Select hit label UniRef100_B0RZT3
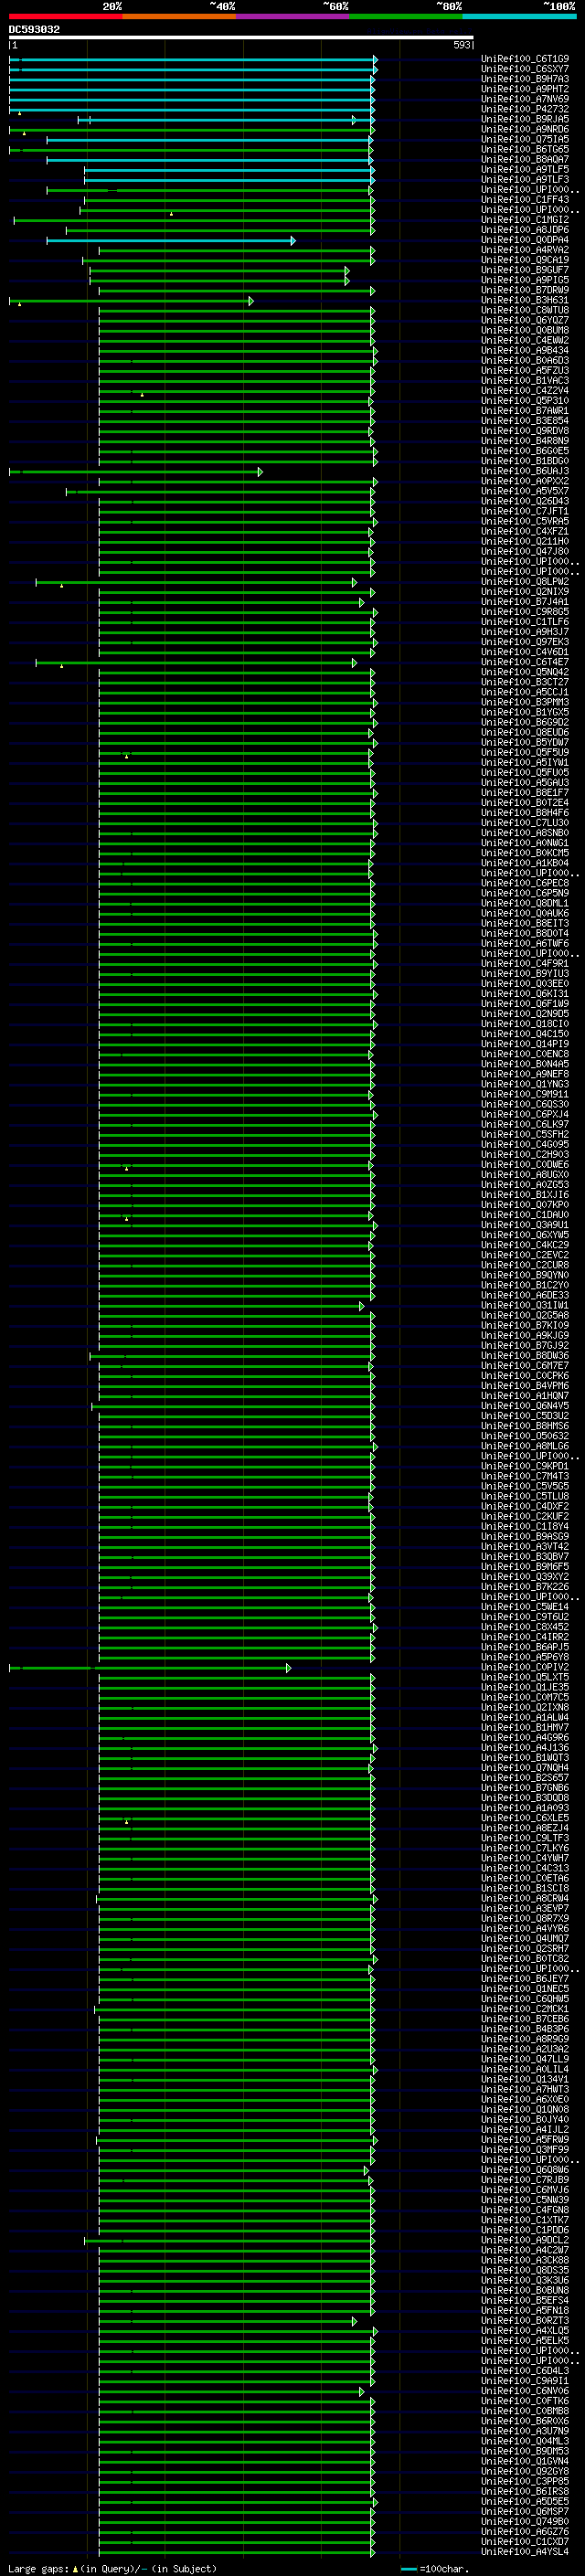585x2576 pixels. [524, 2321]
